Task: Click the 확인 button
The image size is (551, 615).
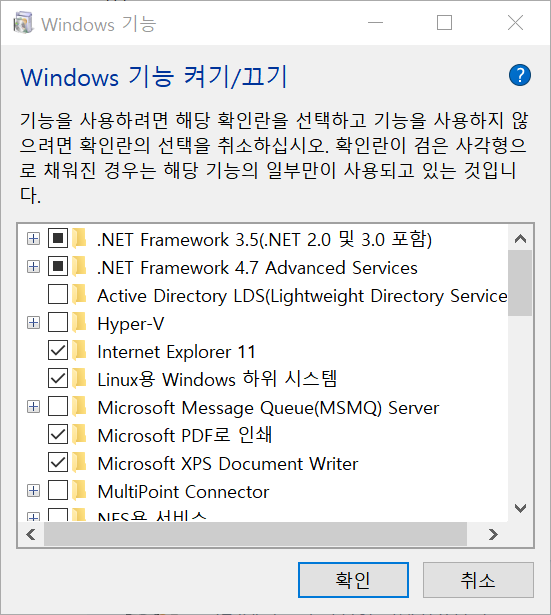Action: coord(353,580)
